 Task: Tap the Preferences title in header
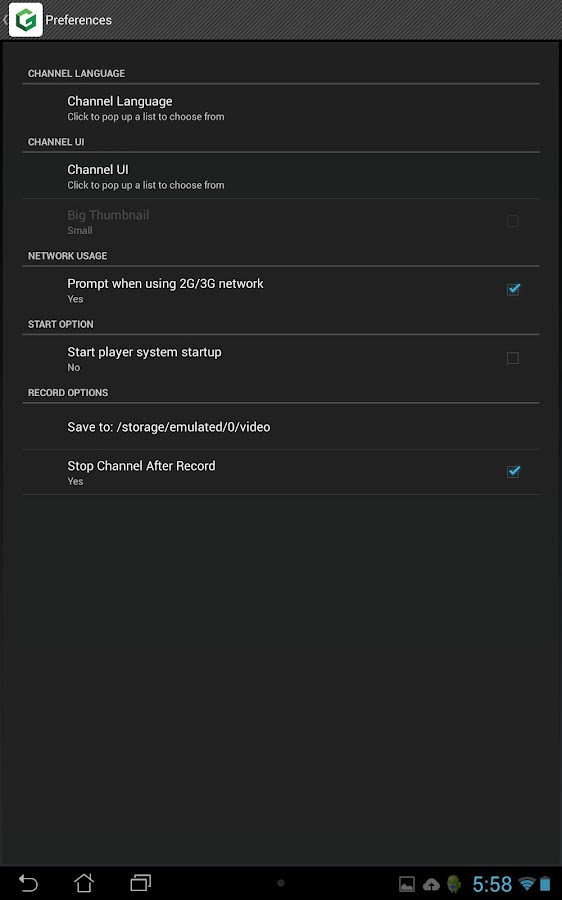pos(79,20)
